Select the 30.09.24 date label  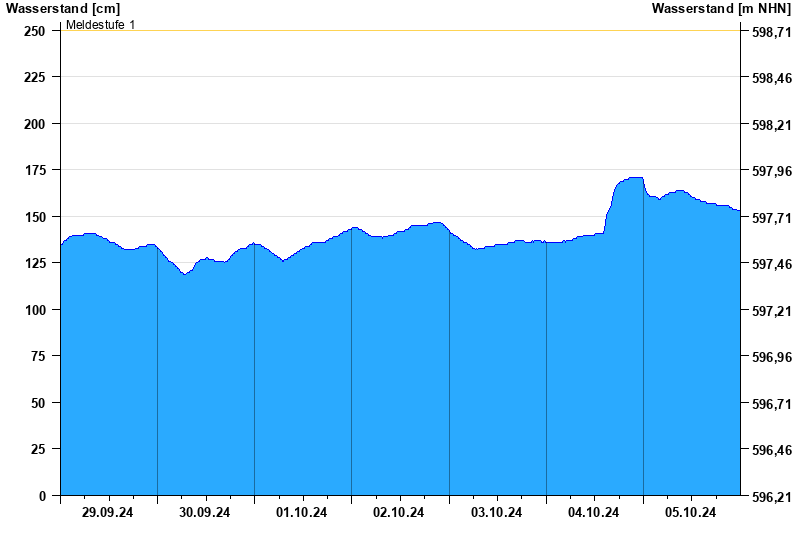[x=205, y=513]
